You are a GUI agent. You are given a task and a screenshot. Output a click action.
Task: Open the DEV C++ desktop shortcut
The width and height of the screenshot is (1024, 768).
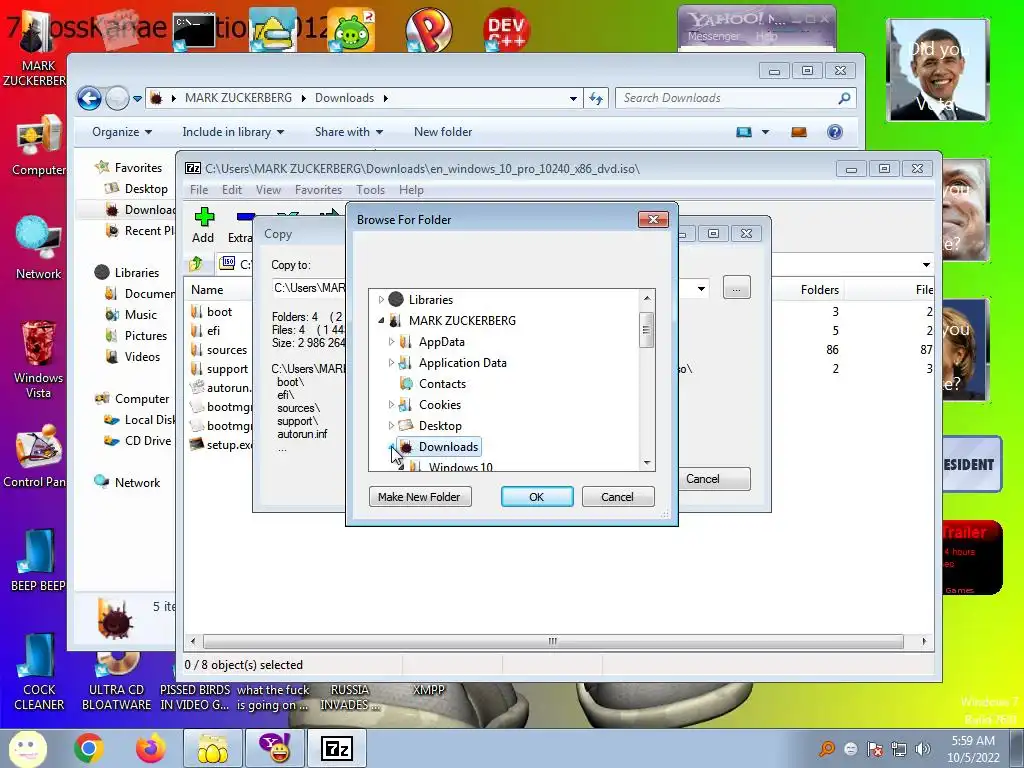coord(506,29)
